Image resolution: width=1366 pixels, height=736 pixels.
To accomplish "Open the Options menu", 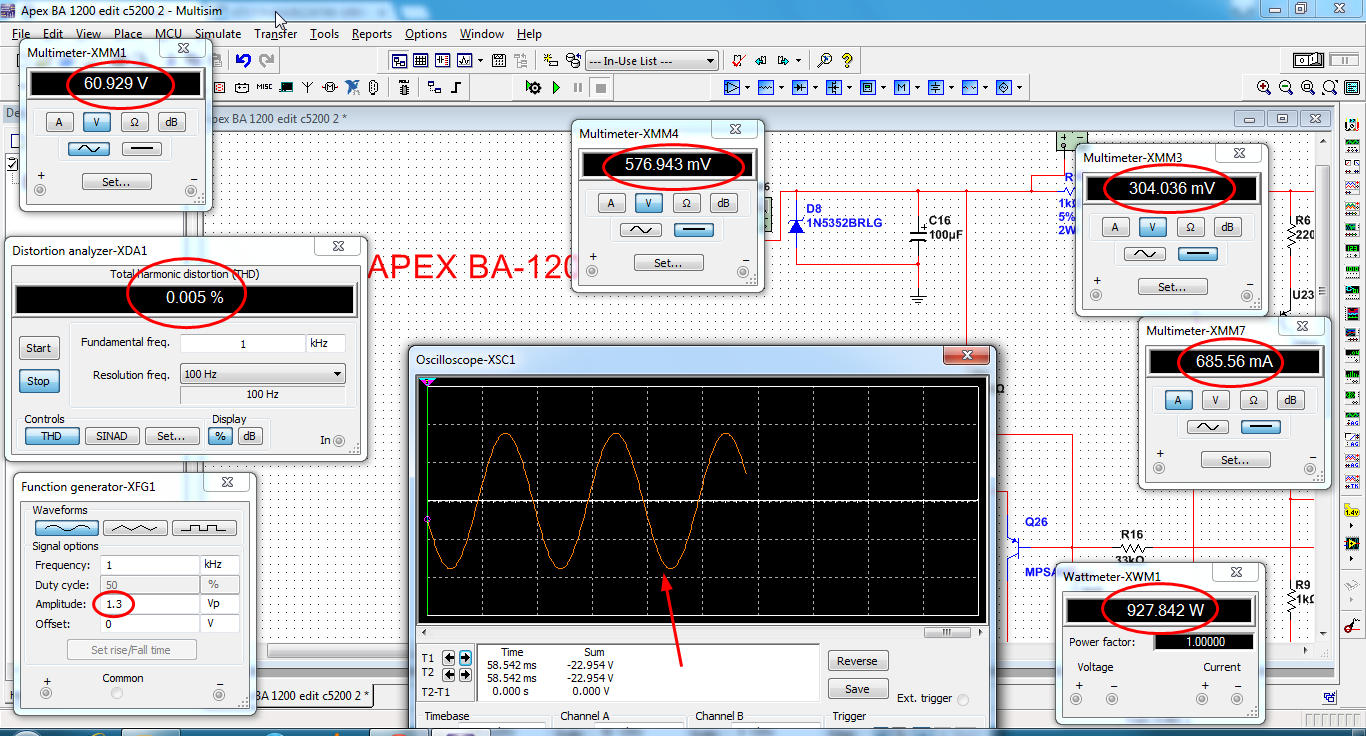I will (426, 34).
